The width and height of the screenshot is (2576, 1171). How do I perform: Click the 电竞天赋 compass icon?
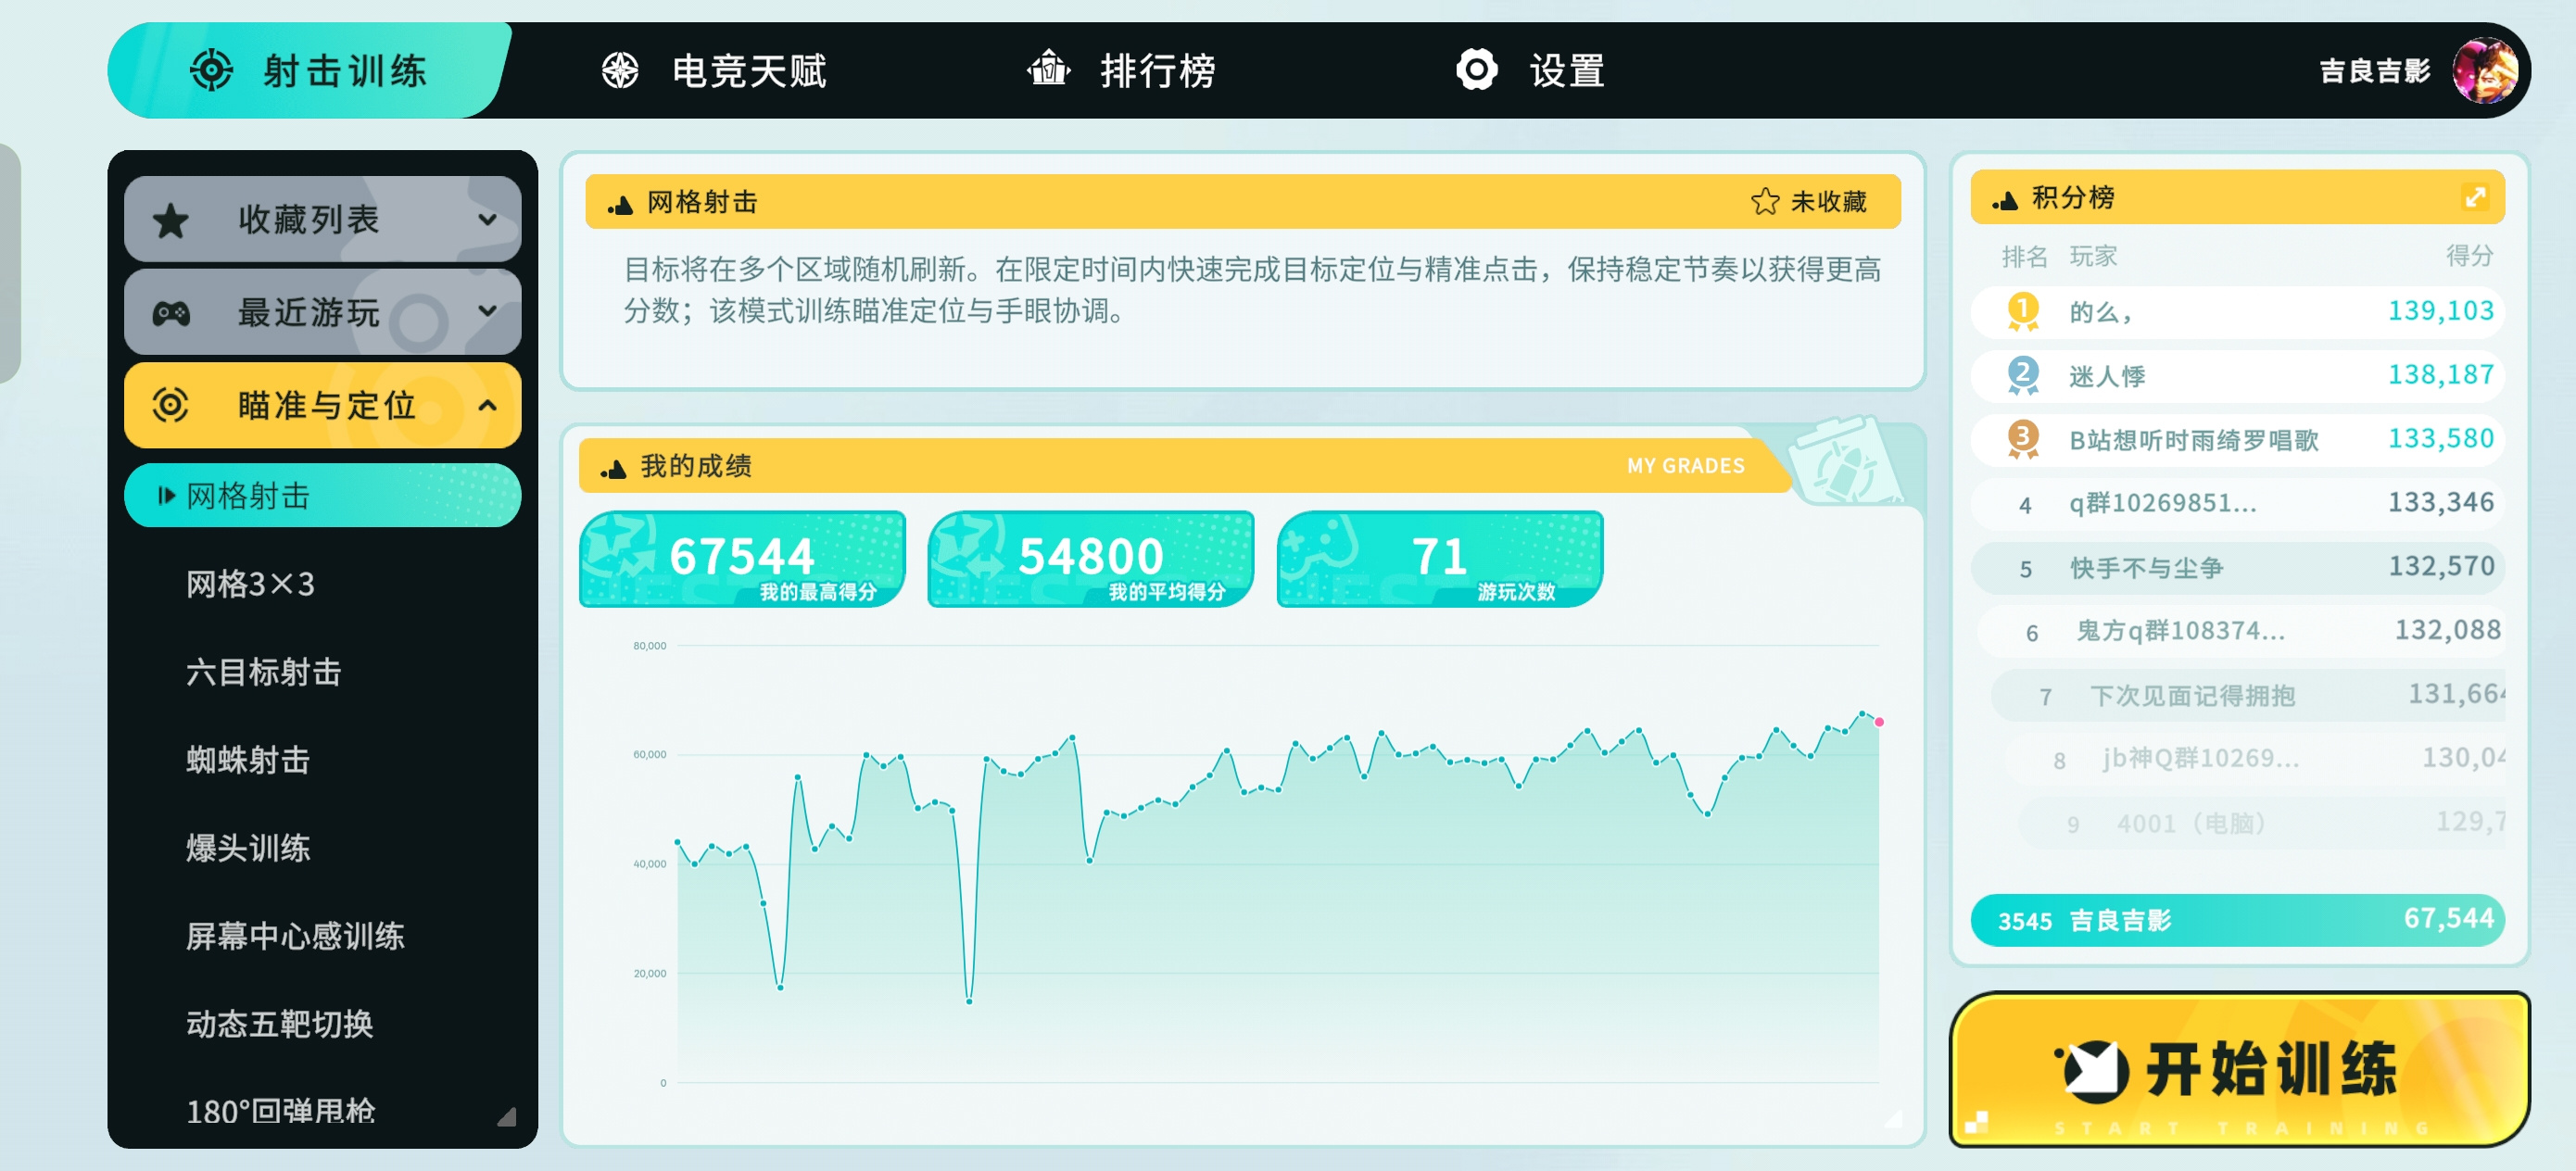click(x=620, y=70)
